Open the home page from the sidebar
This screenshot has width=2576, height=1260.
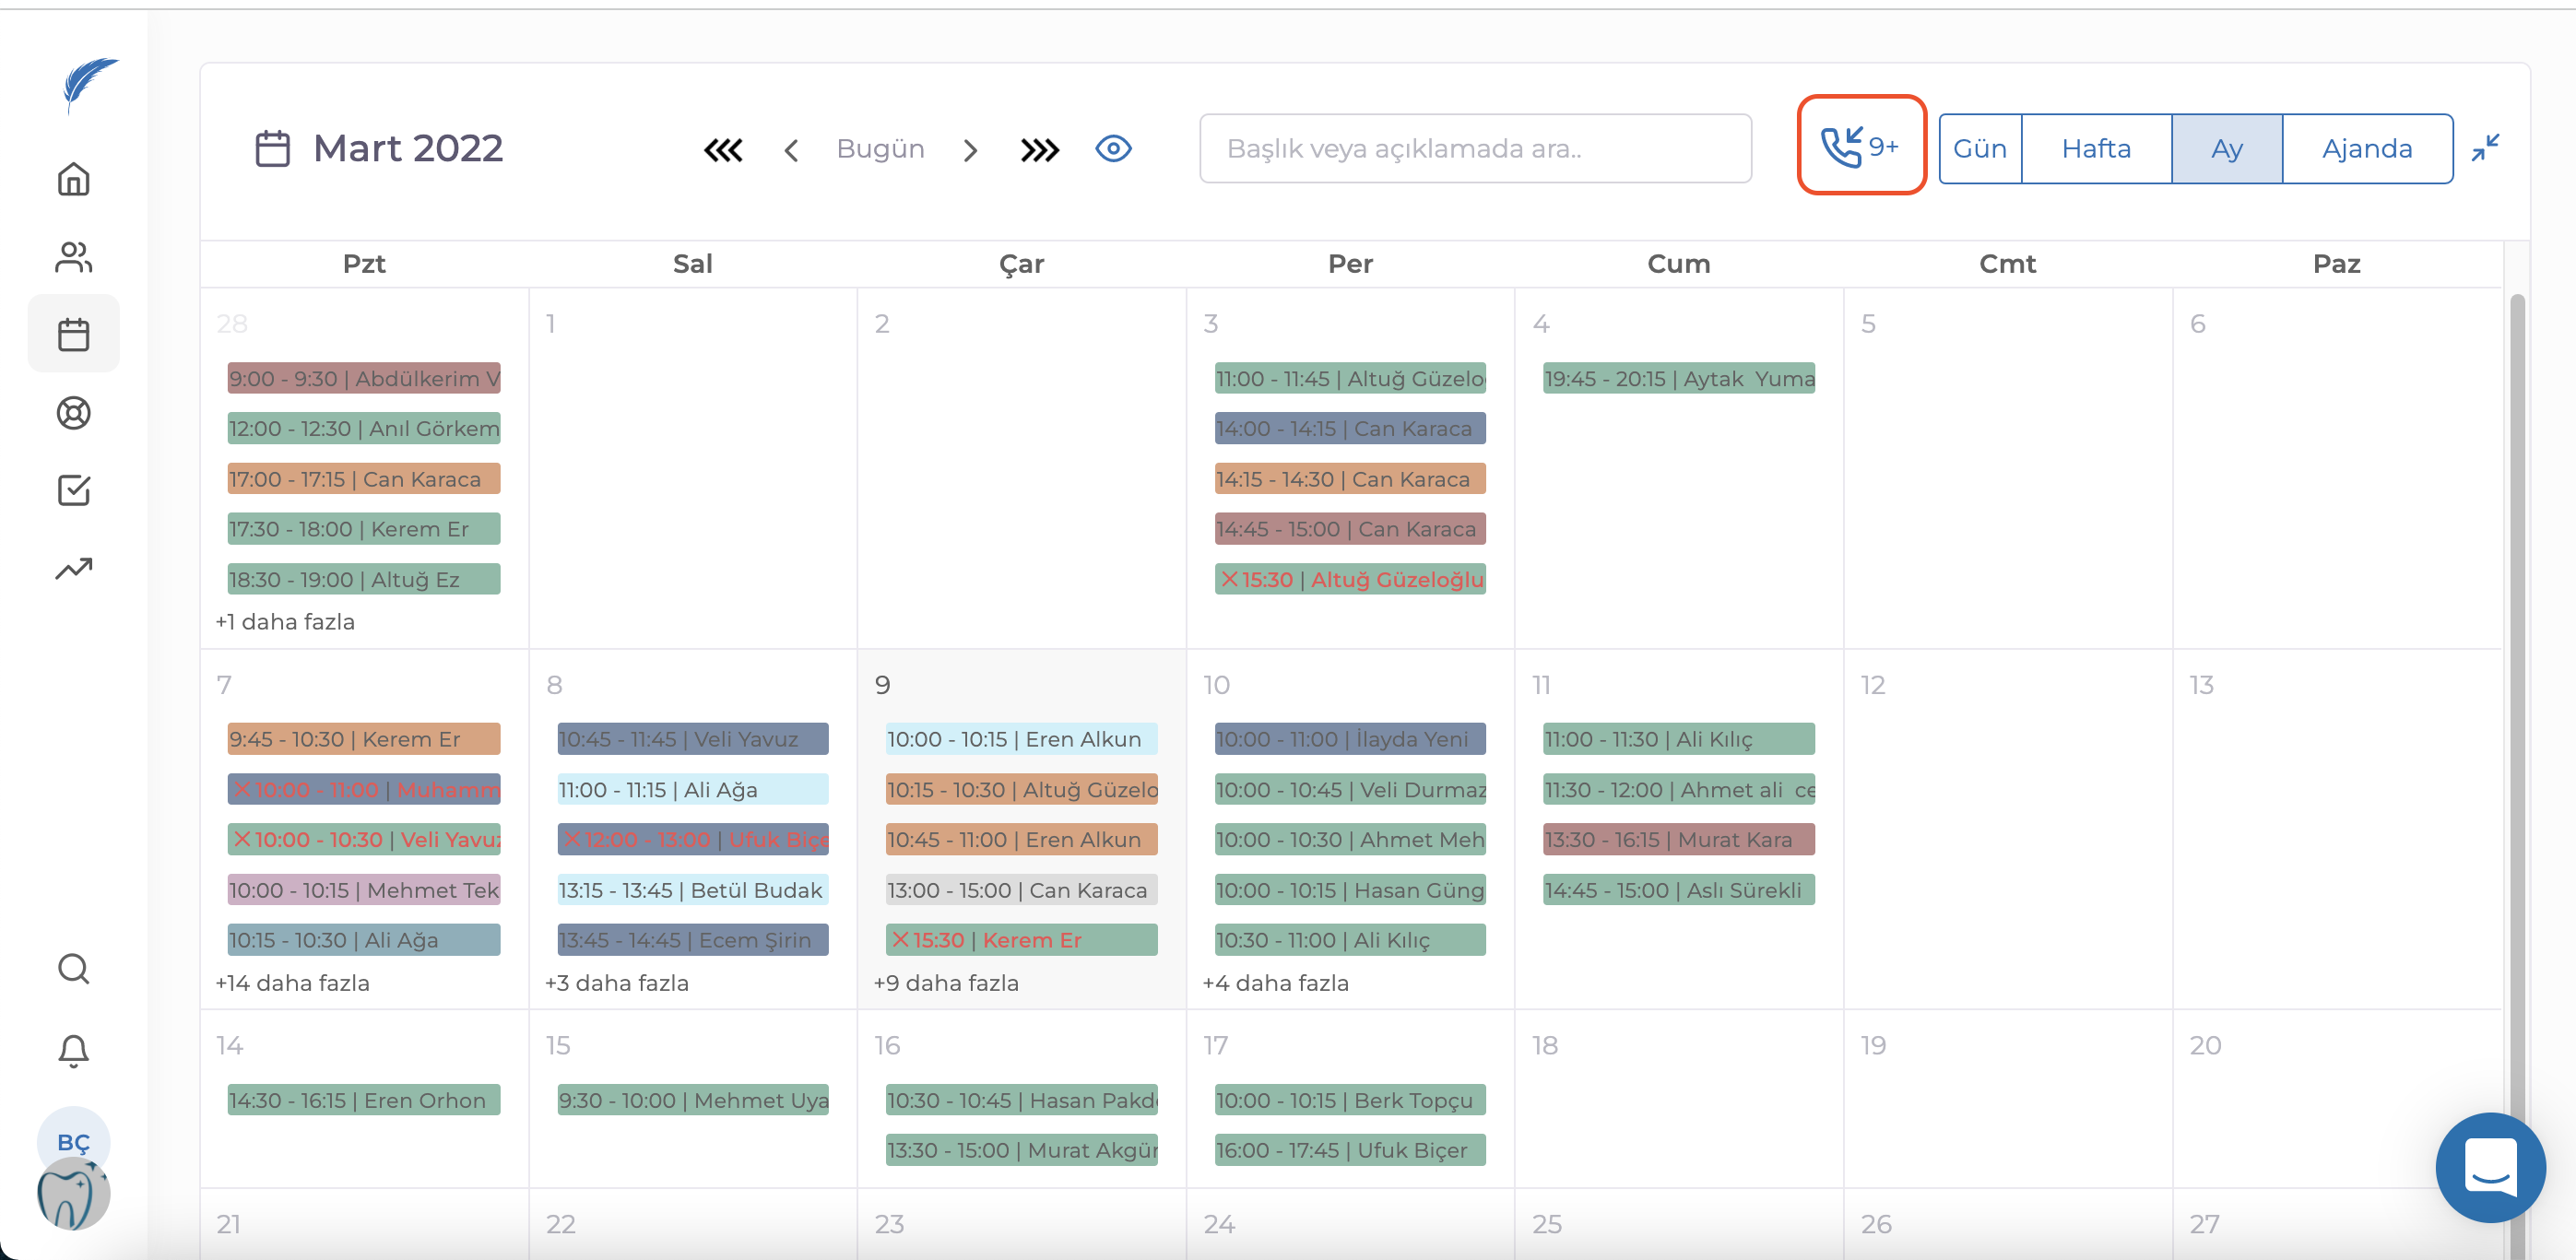point(73,179)
